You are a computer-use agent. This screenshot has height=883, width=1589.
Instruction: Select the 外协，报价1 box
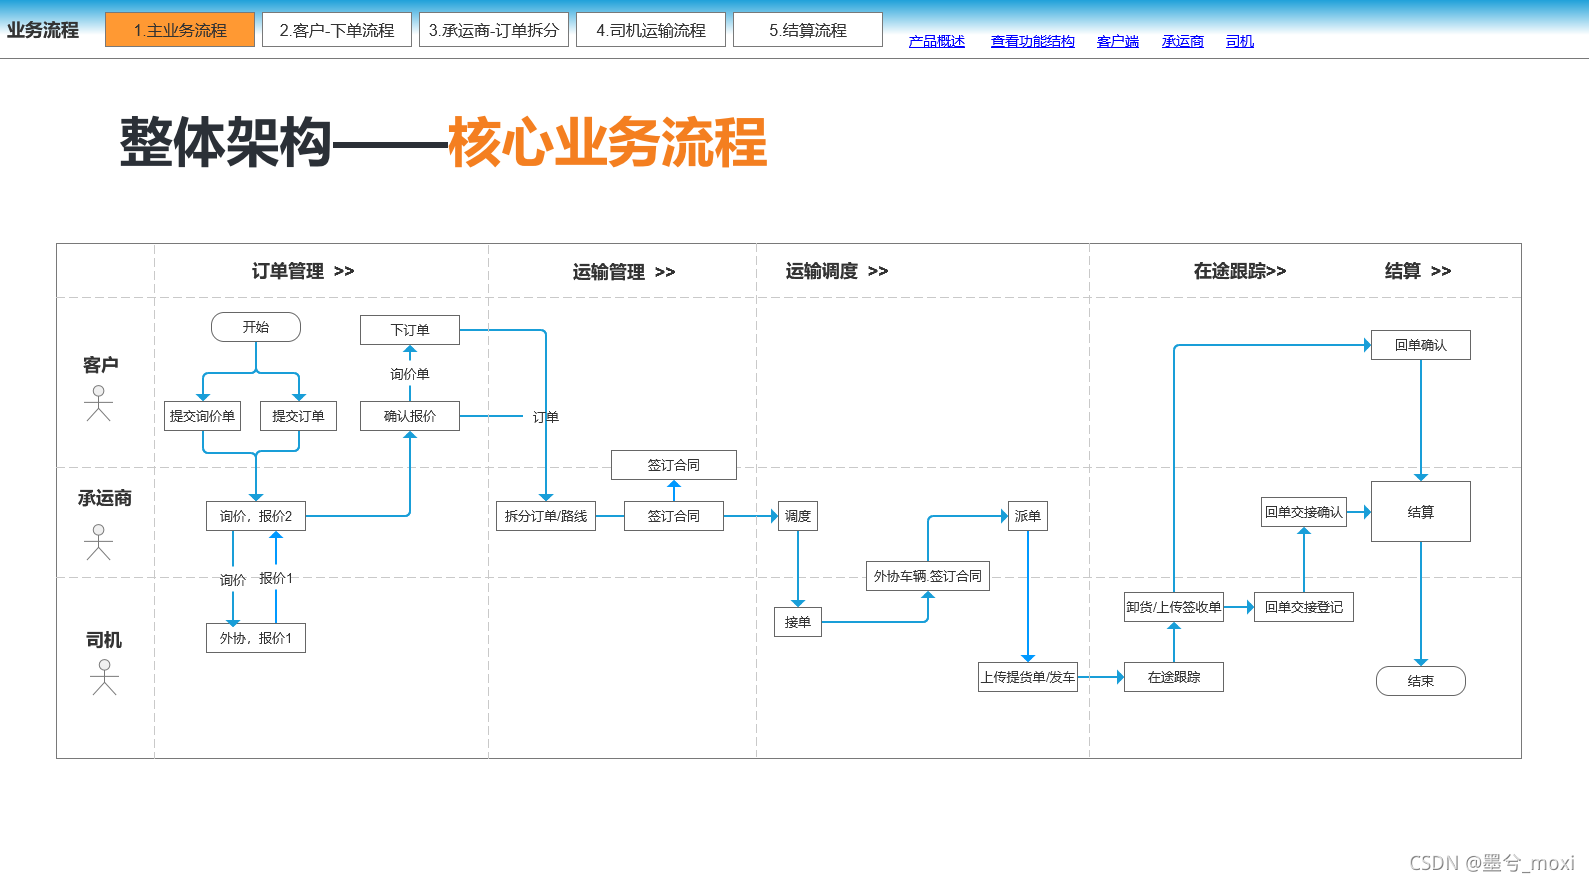[x=256, y=638]
